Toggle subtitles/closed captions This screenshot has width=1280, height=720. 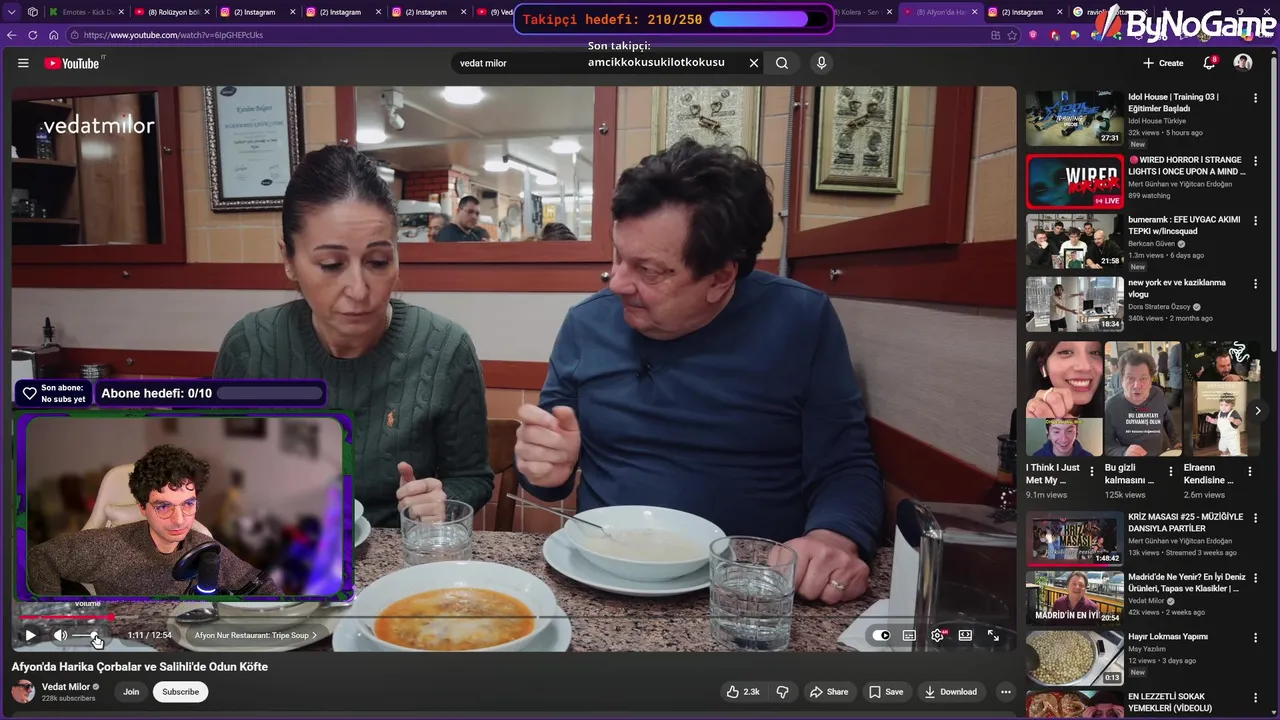[909, 635]
